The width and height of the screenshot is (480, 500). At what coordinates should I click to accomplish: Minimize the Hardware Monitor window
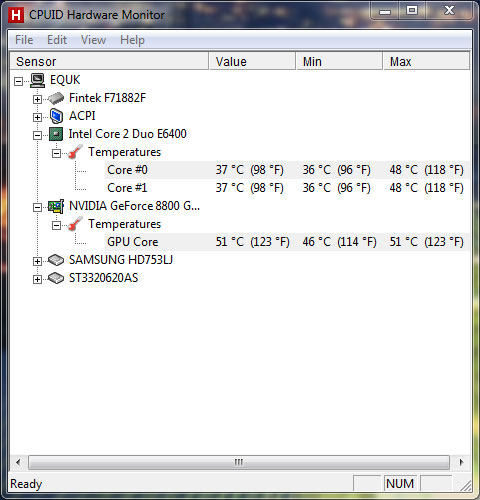click(385, 11)
